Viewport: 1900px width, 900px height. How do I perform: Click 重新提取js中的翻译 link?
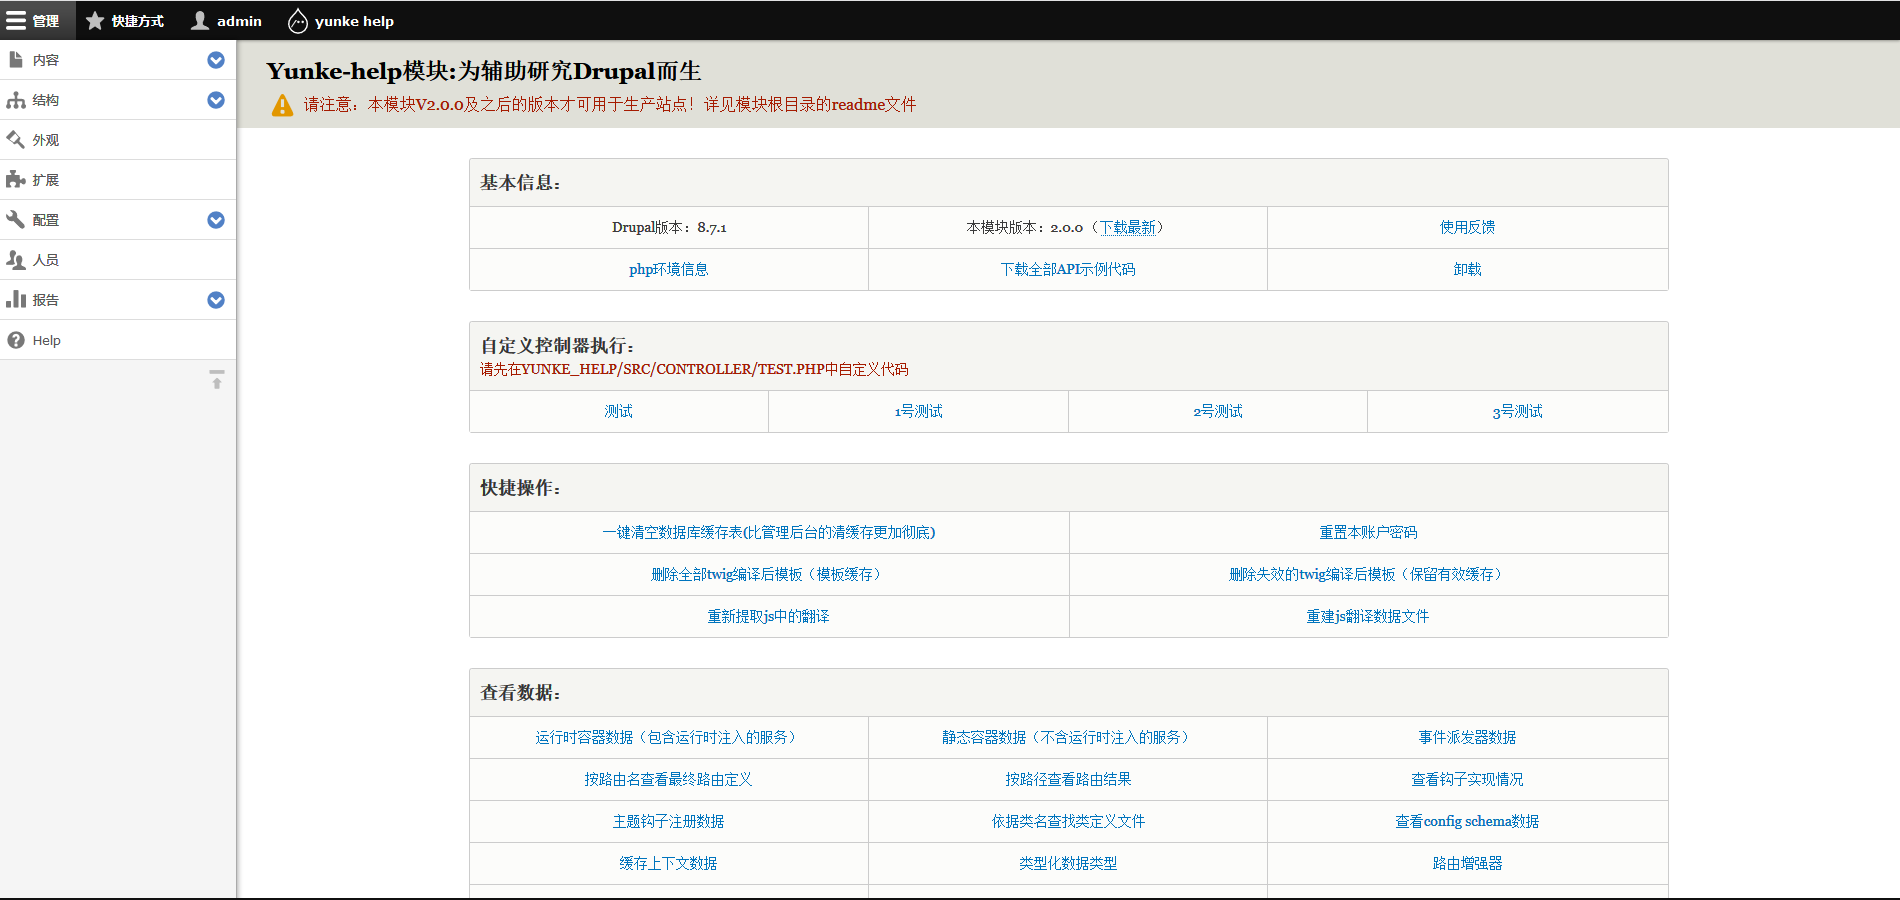[768, 616]
